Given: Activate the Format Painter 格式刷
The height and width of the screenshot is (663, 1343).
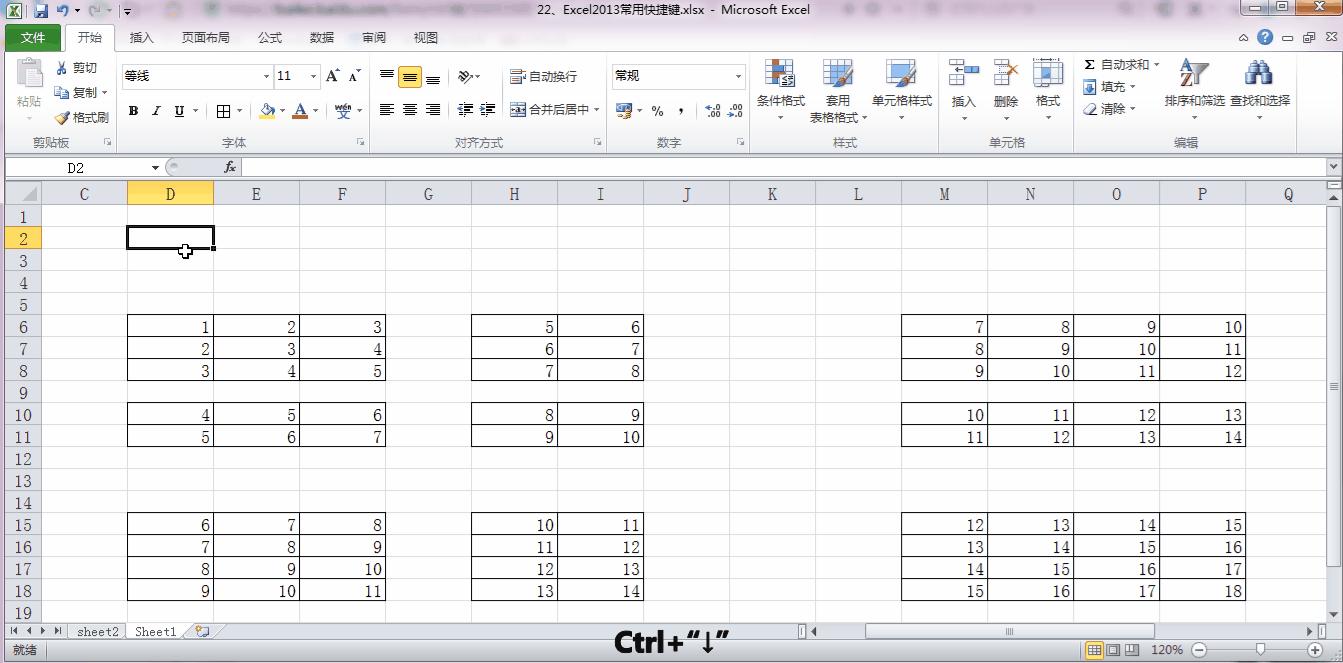Looking at the screenshot, I should click(81, 117).
